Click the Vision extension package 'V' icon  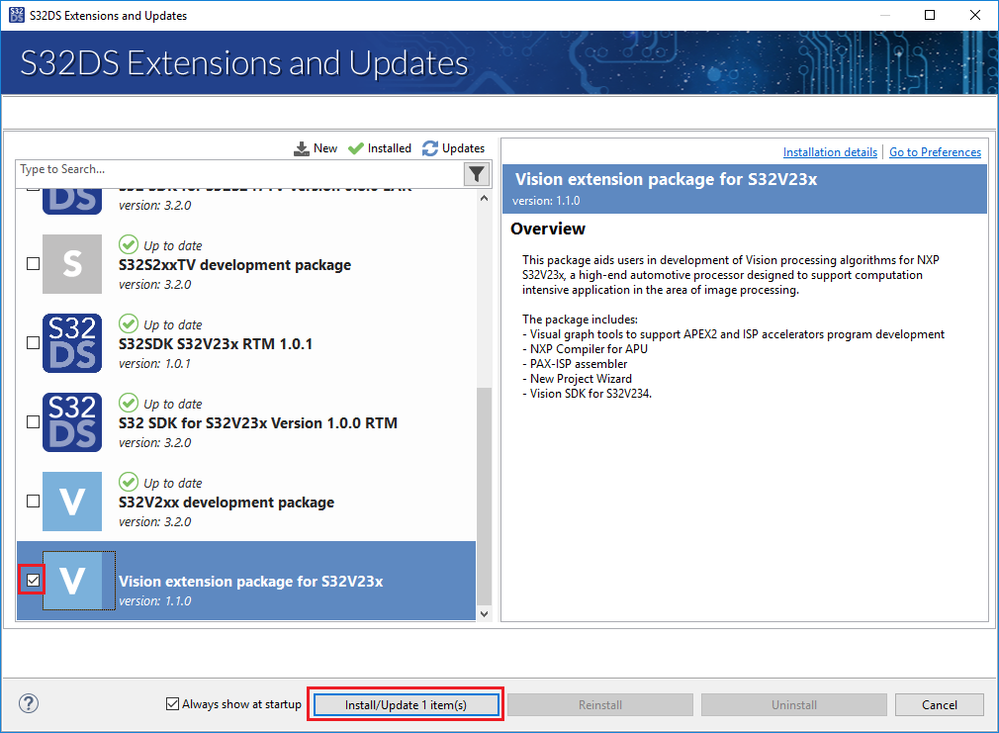point(72,581)
